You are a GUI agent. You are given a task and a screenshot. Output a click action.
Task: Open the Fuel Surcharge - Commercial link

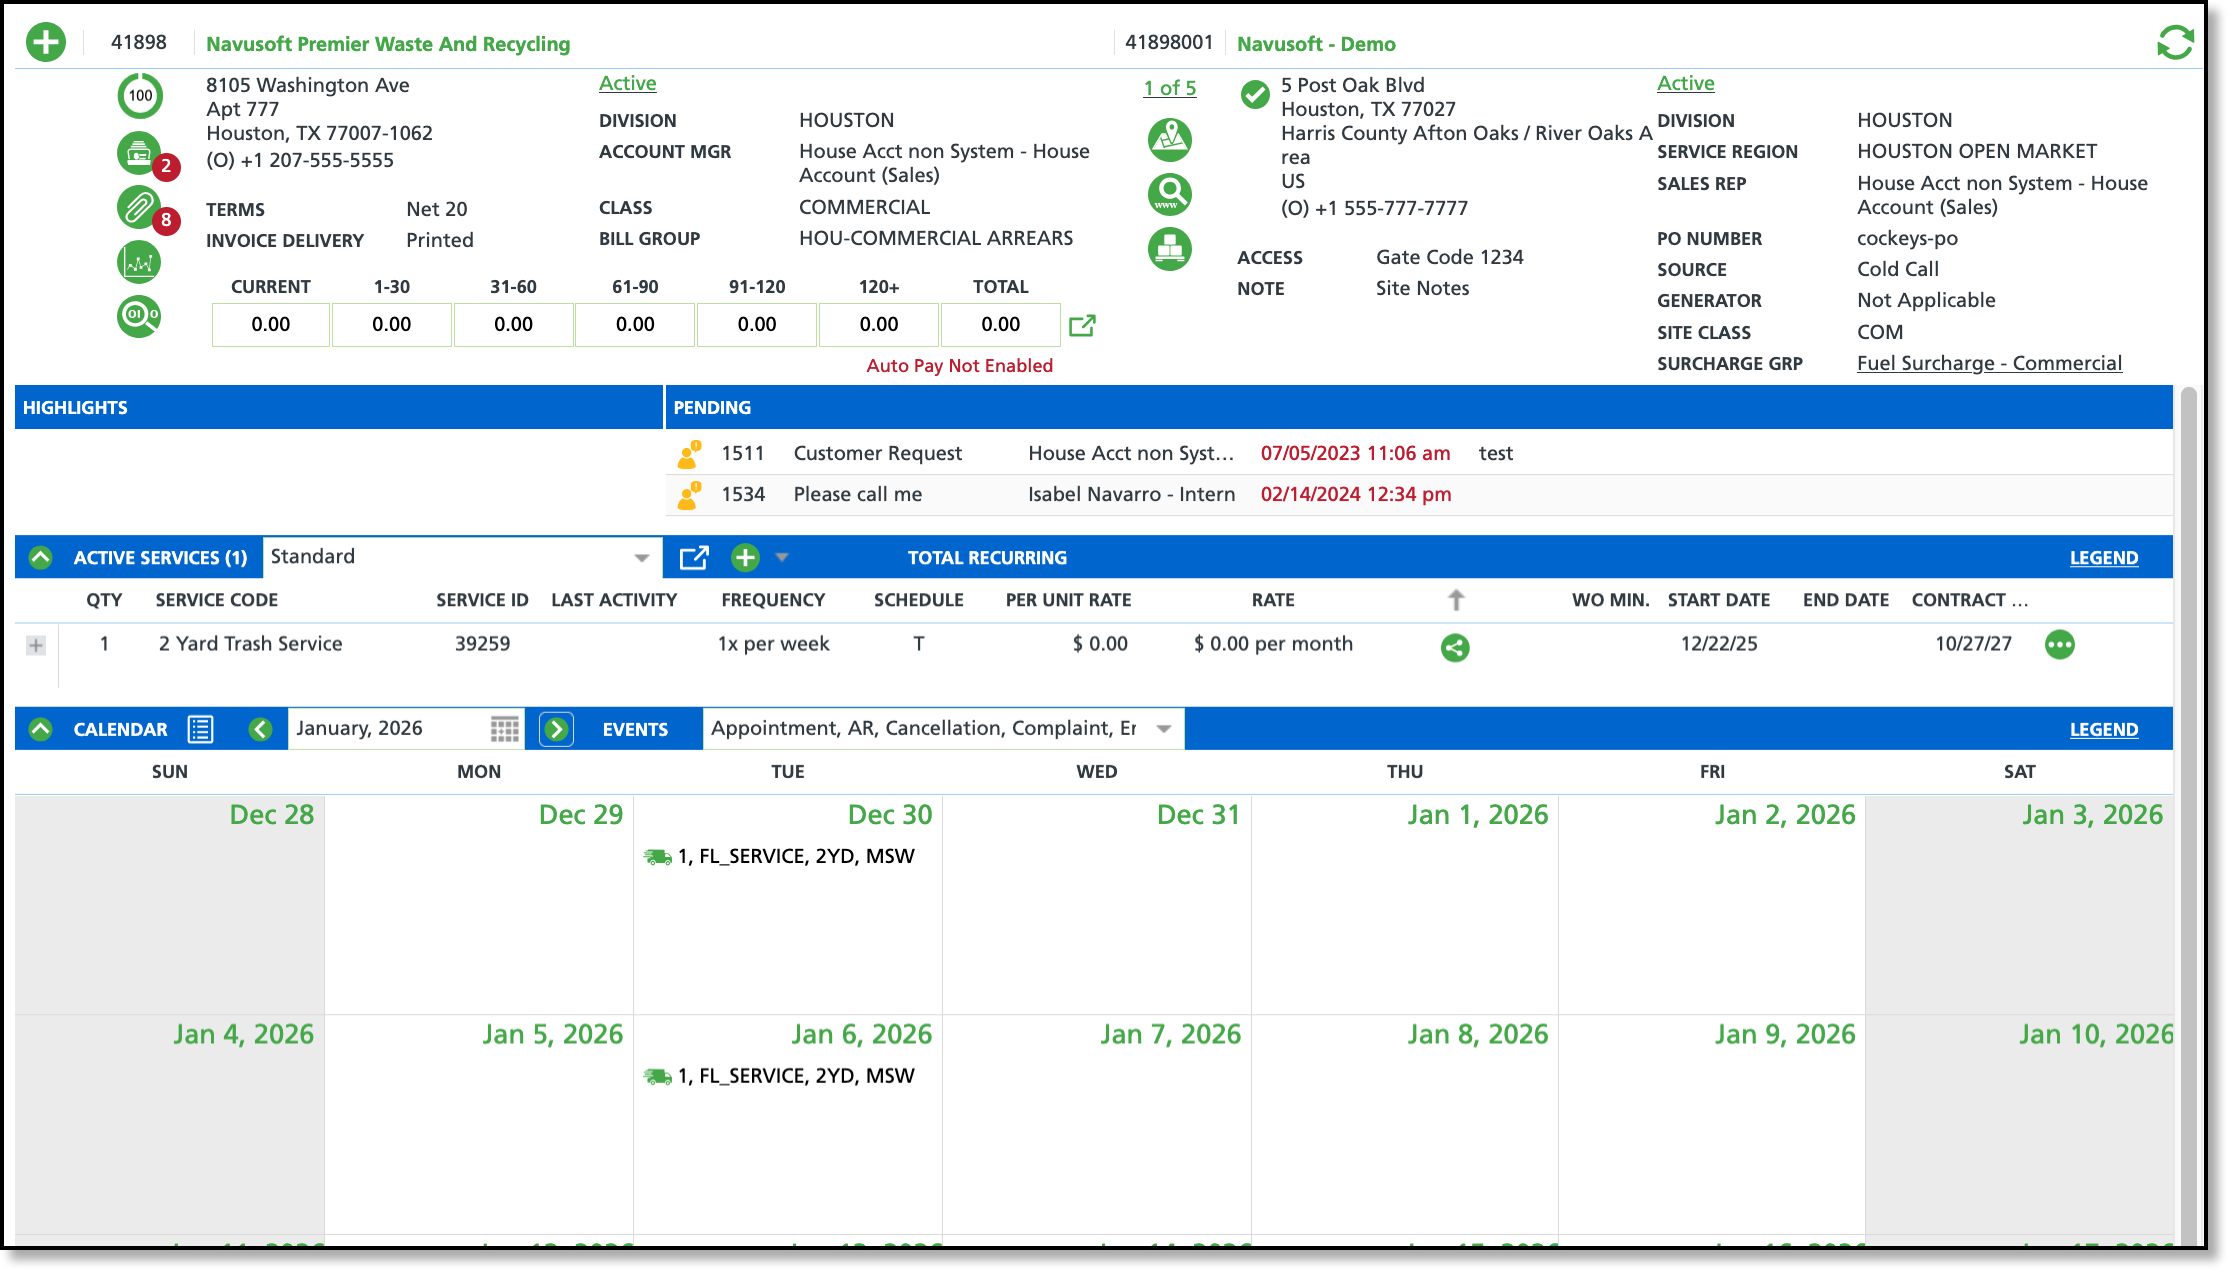[1988, 363]
